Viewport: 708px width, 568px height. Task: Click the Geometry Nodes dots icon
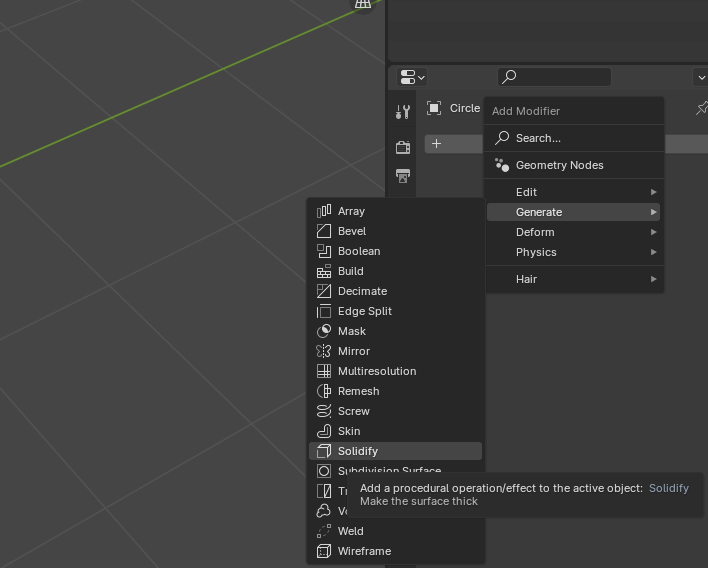pyautogui.click(x=502, y=165)
